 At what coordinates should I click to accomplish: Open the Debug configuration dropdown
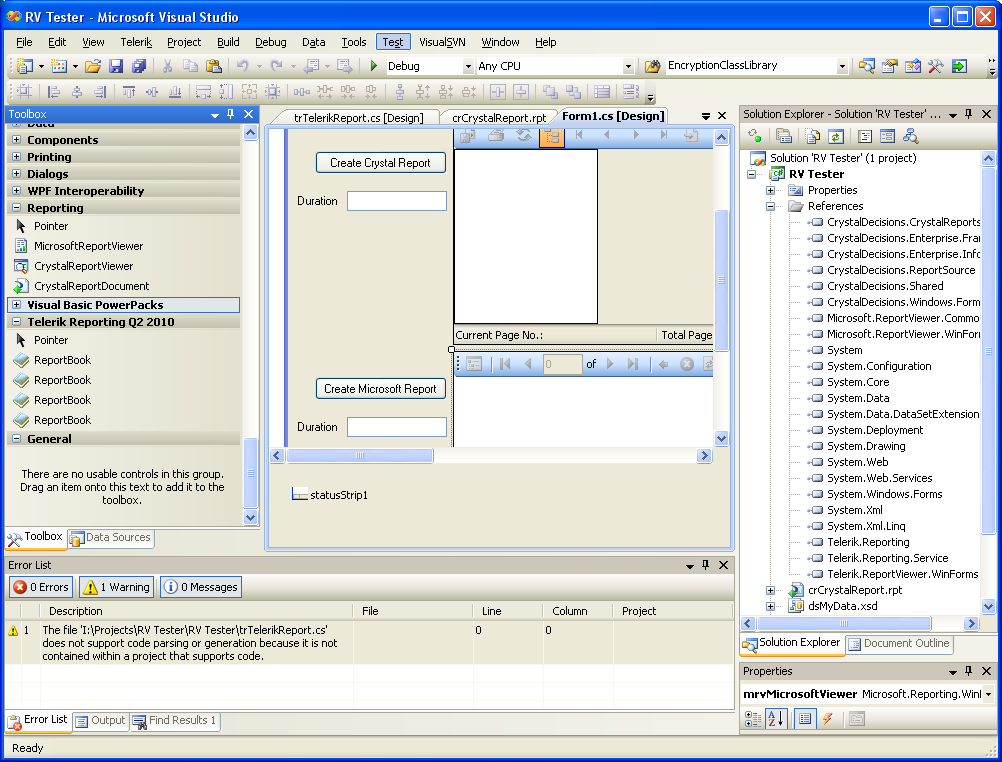tap(468, 66)
